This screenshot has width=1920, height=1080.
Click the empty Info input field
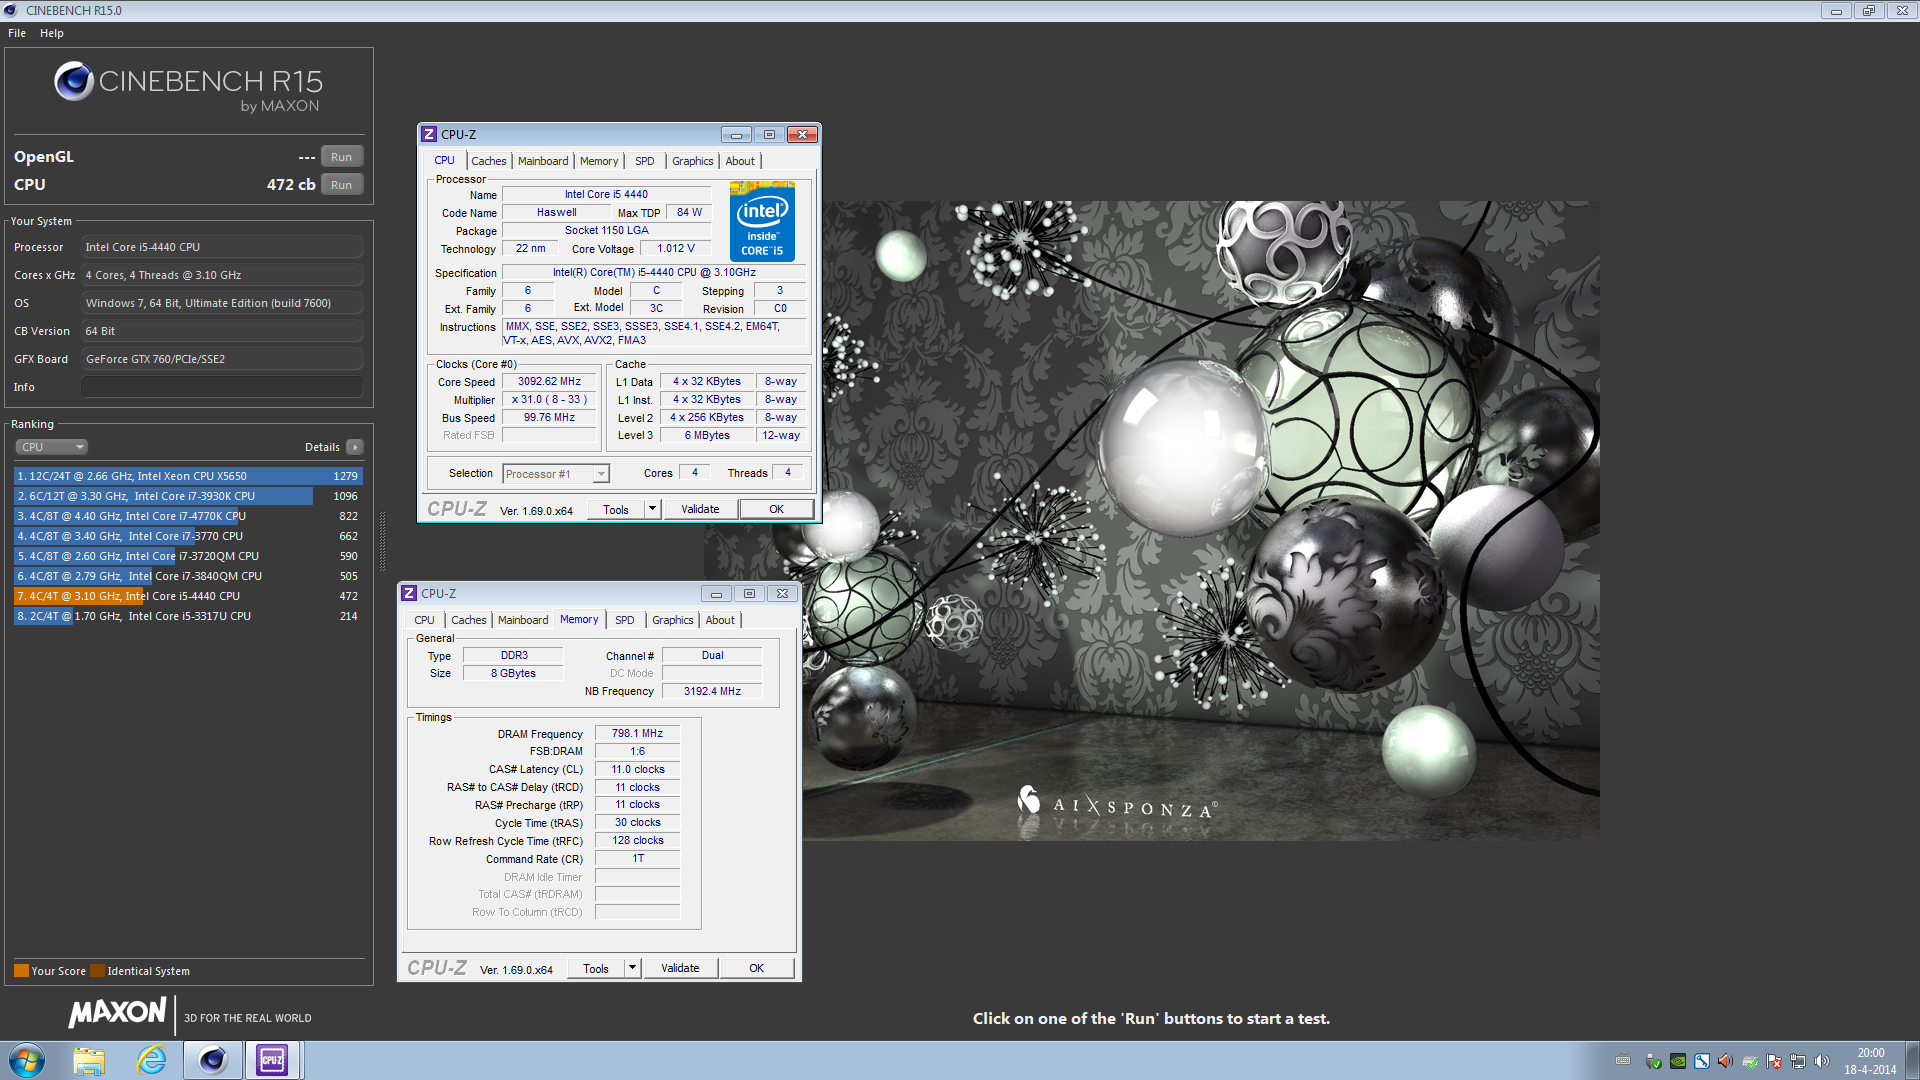[x=222, y=387]
